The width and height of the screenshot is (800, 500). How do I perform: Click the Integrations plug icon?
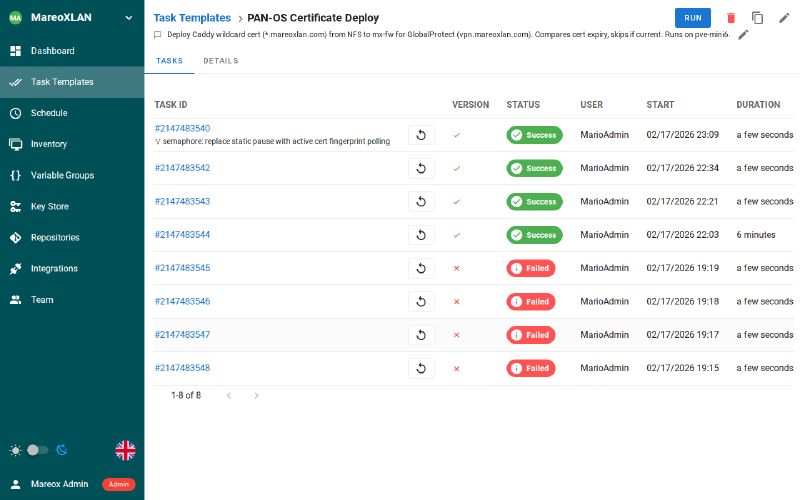[x=16, y=269]
